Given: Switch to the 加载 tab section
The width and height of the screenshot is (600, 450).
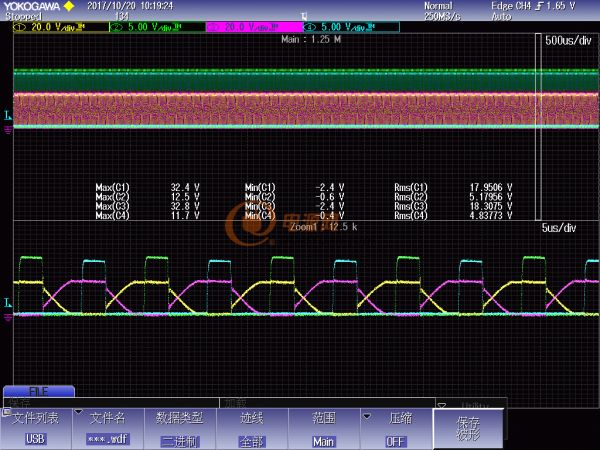Looking at the screenshot, I should point(327,403).
